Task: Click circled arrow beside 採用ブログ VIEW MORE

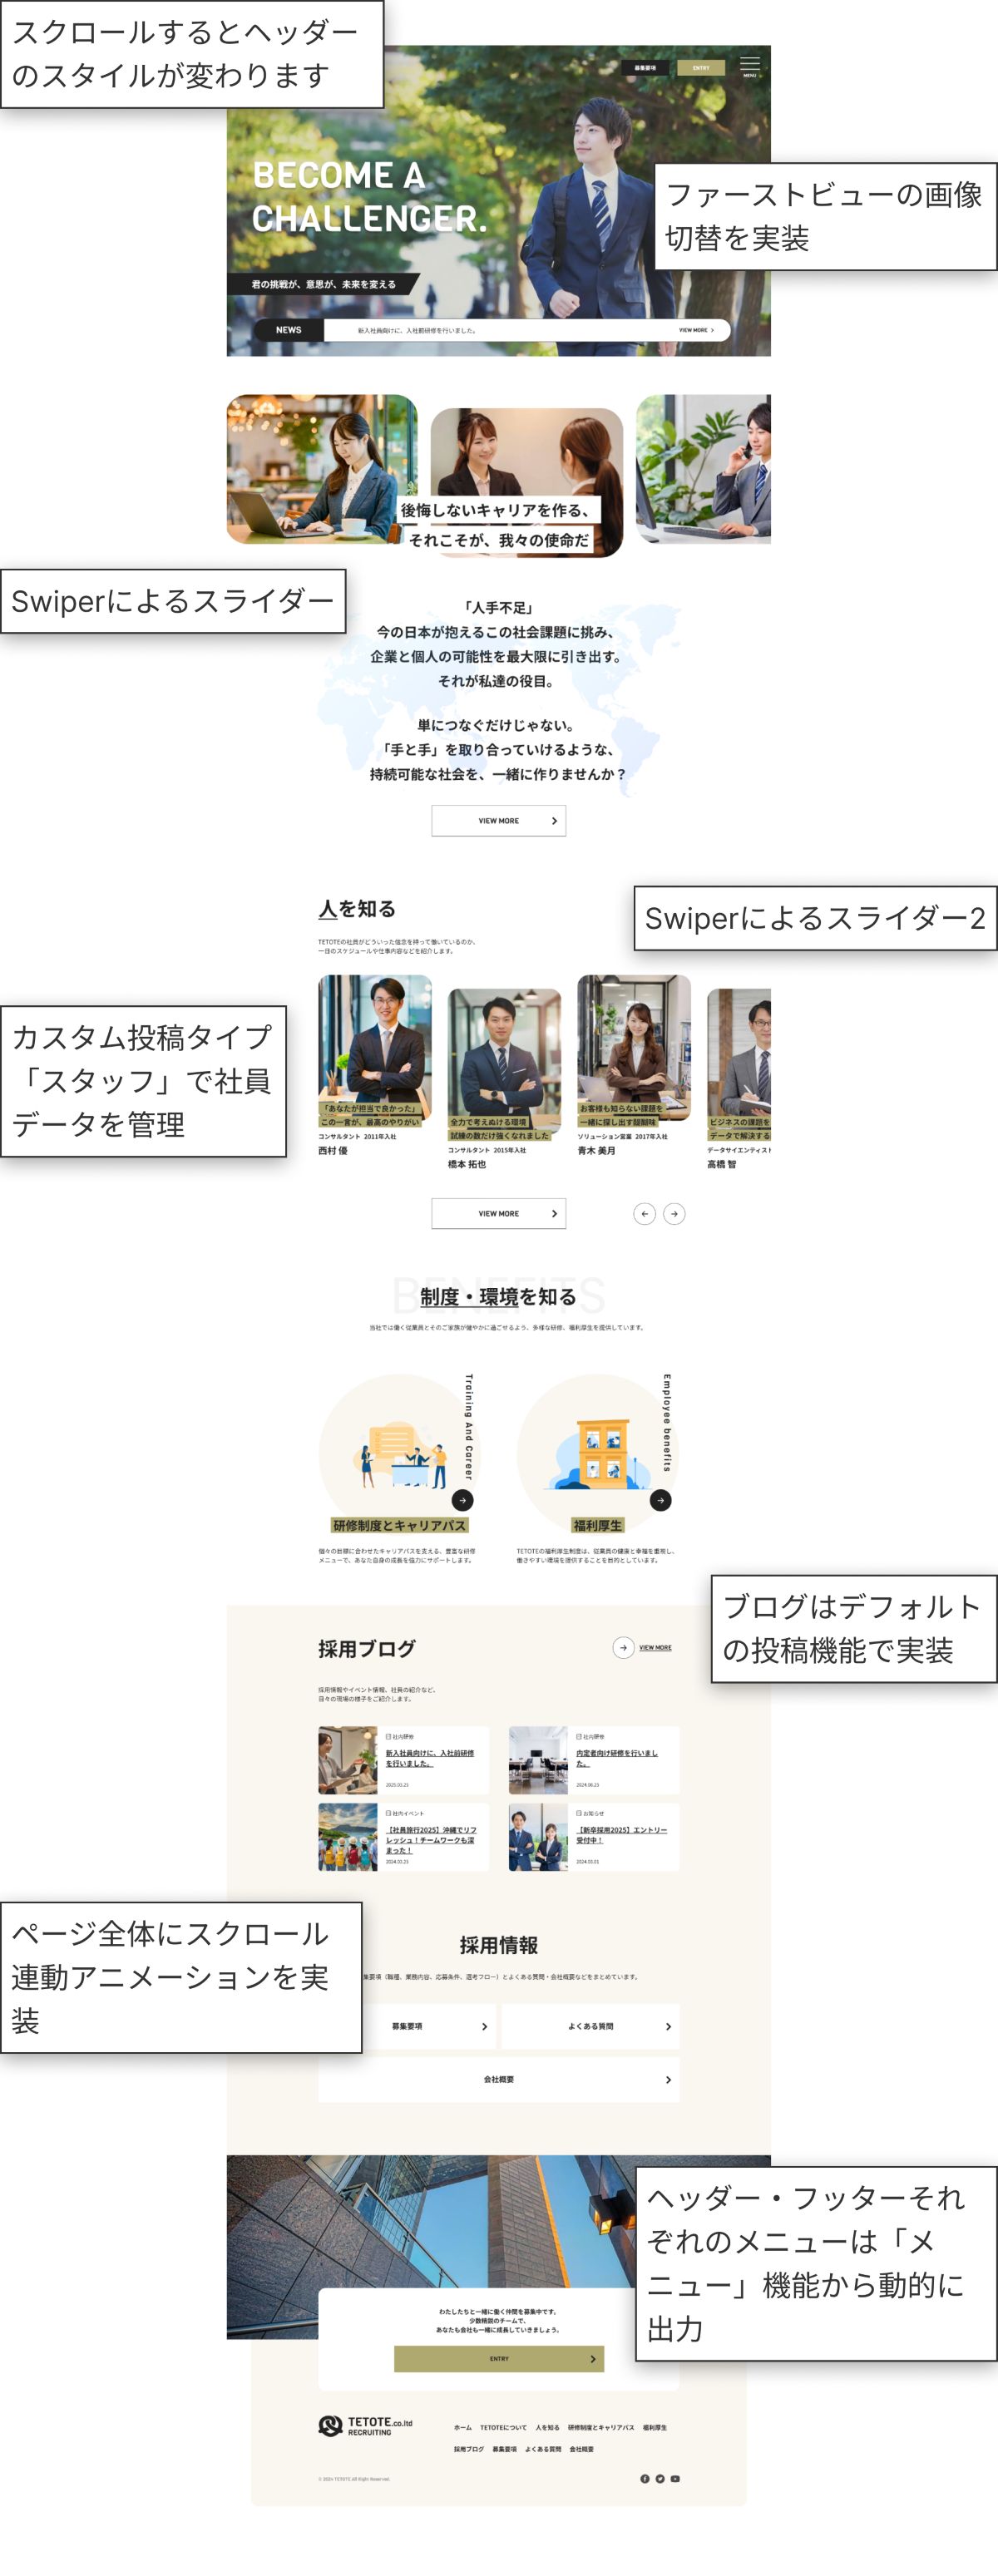Action: [x=623, y=1647]
